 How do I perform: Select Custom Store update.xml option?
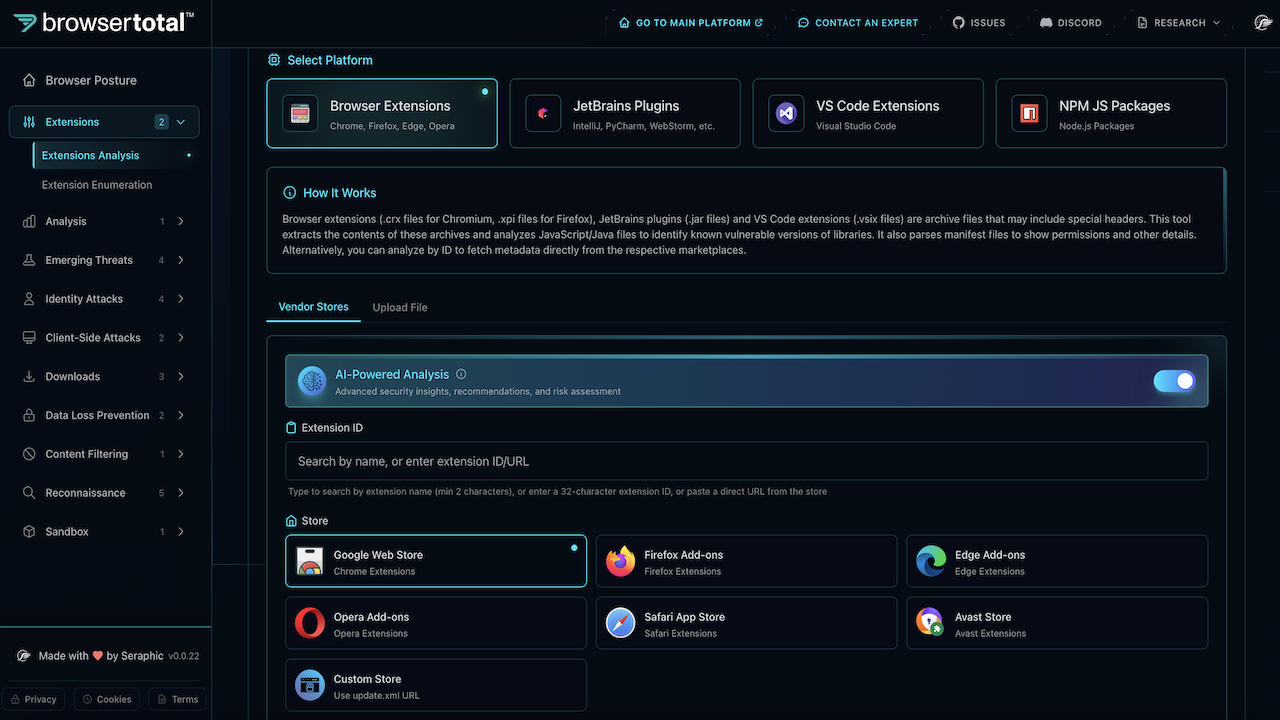click(x=436, y=685)
